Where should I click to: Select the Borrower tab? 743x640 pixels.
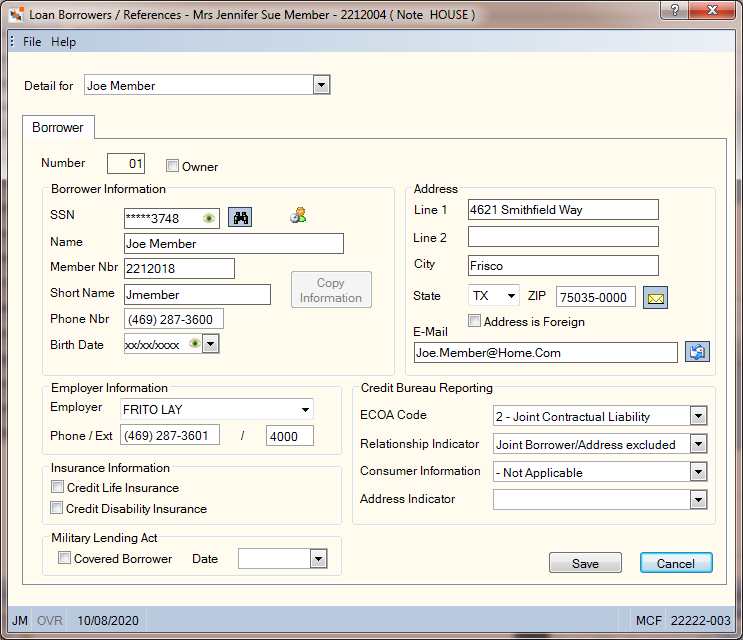click(x=58, y=127)
